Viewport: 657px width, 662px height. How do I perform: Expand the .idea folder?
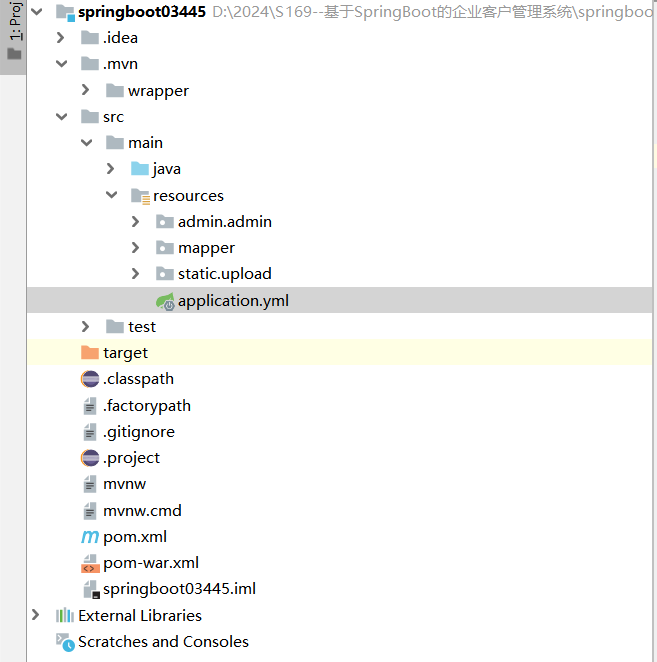pyautogui.click(x=62, y=38)
